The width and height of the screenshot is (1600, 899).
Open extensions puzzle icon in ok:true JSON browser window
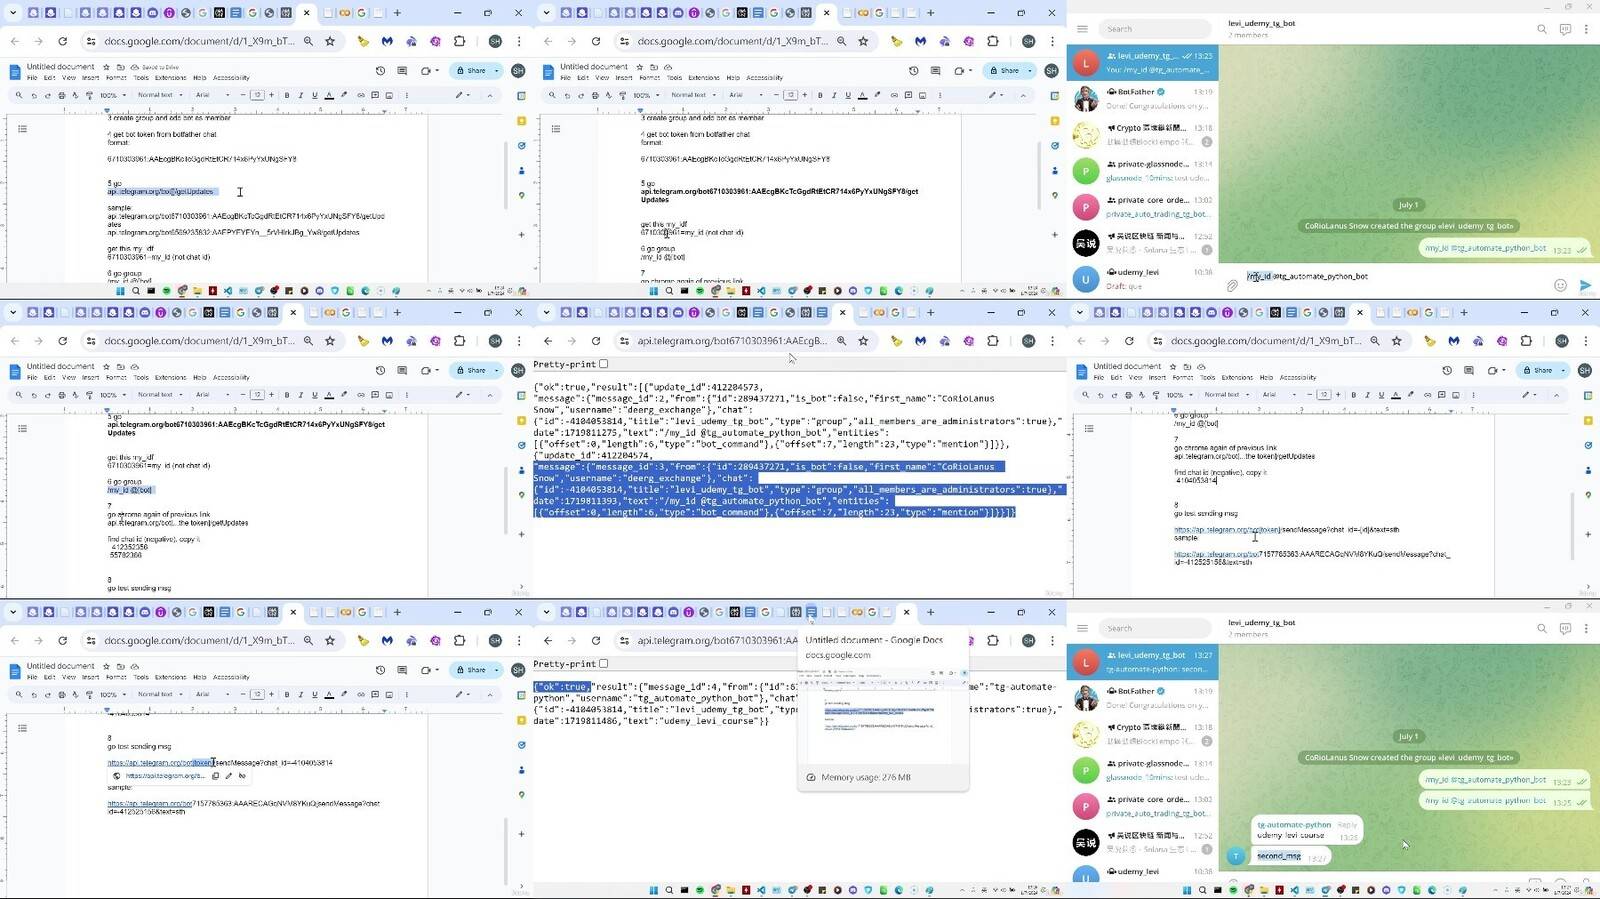(993, 640)
